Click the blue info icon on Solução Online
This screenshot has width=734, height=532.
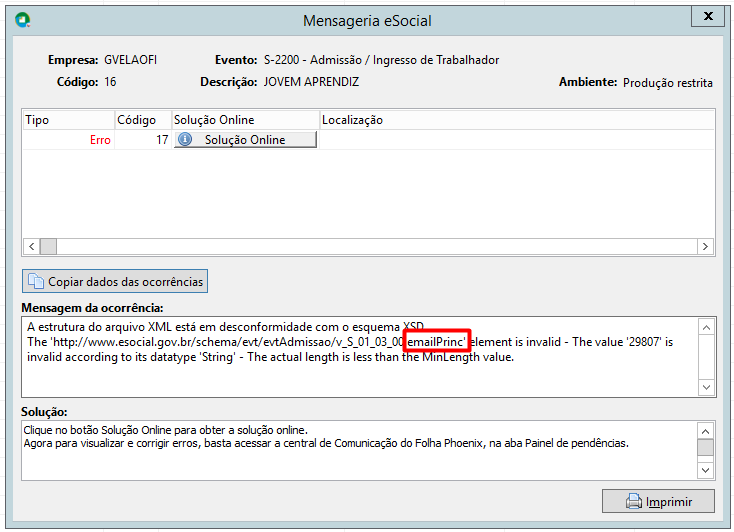pos(185,139)
